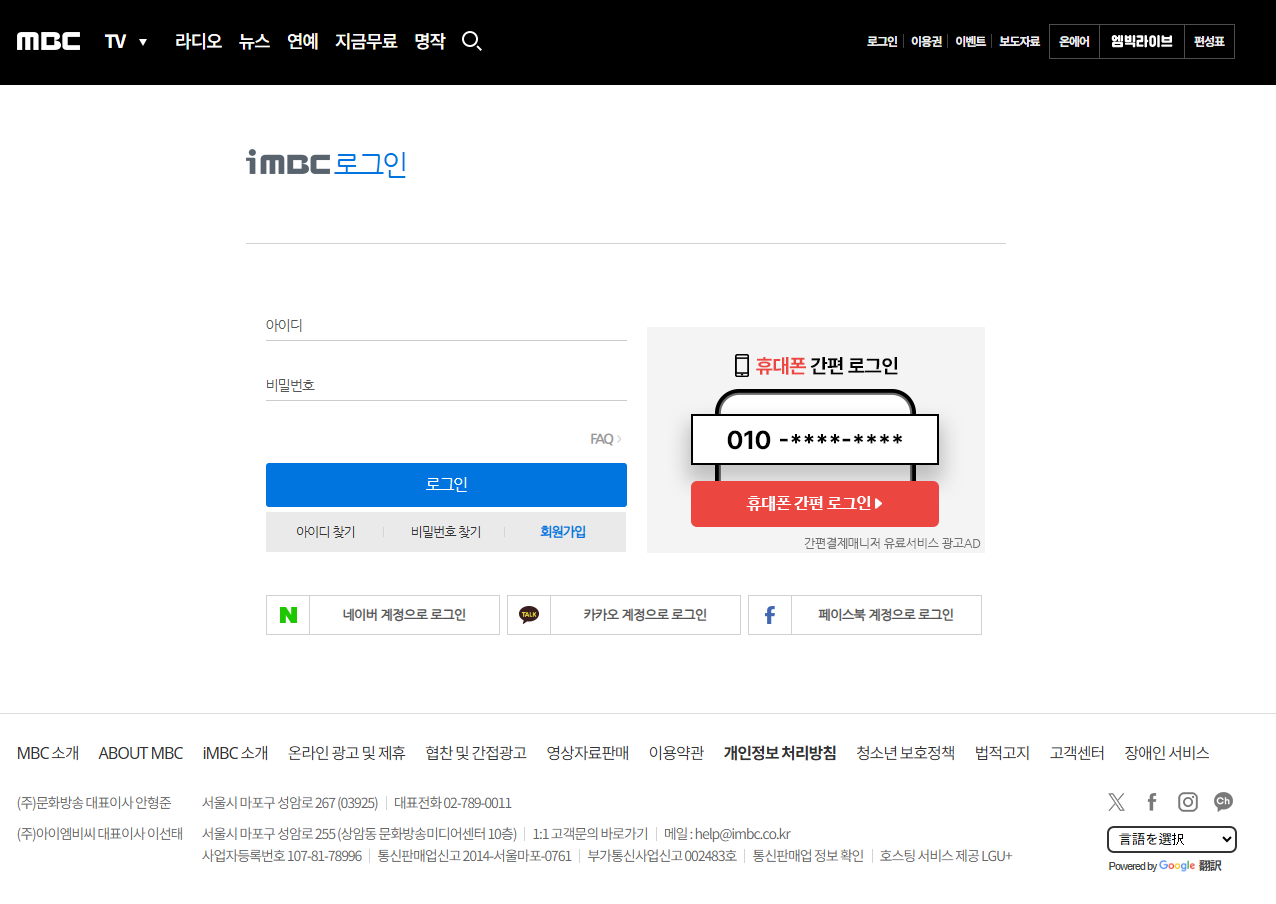This screenshot has height=904, width=1276.
Task: Open the X (Twitter) footer icon
Action: (x=1116, y=802)
